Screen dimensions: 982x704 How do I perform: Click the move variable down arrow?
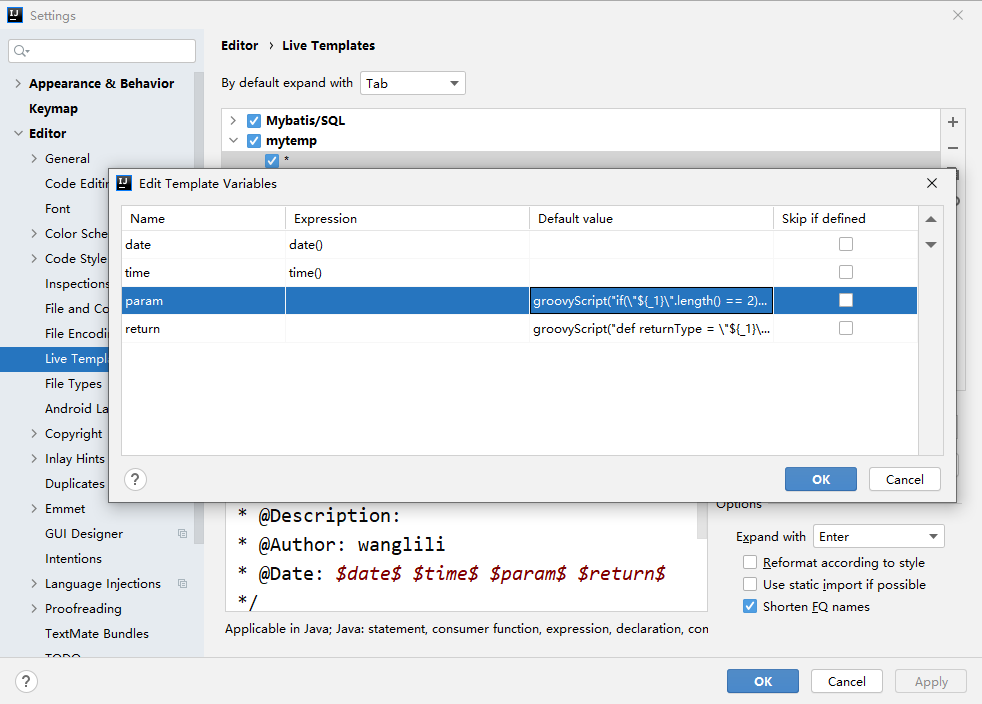pyautogui.click(x=931, y=245)
